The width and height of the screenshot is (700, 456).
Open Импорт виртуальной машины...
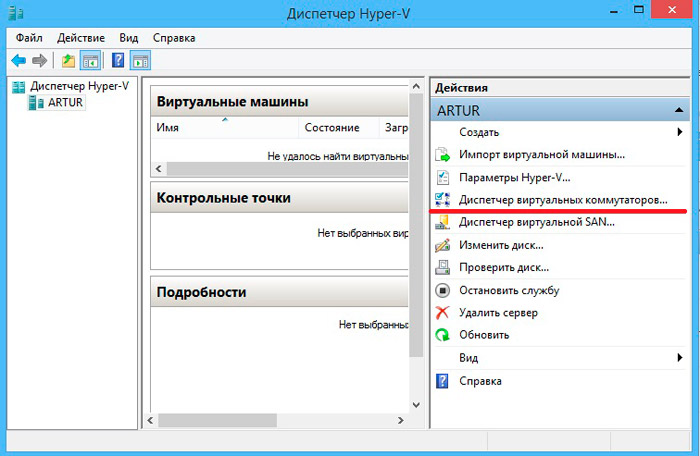tap(542, 155)
